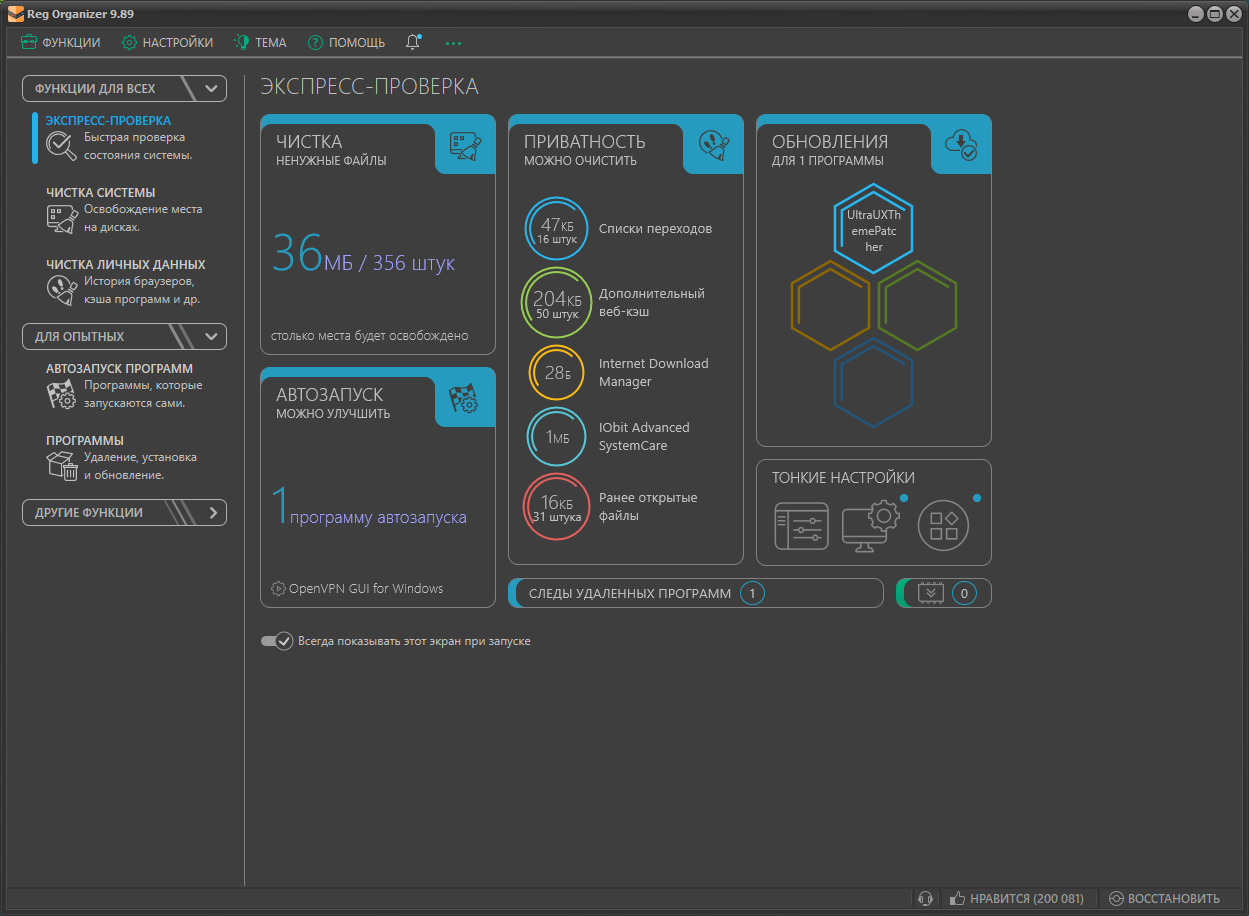The height and width of the screenshot is (916, 1249).
Task: Collapse the ФУНКЦИИ ДЛЯ ВСЕХ section
Action: pos(211,88)
